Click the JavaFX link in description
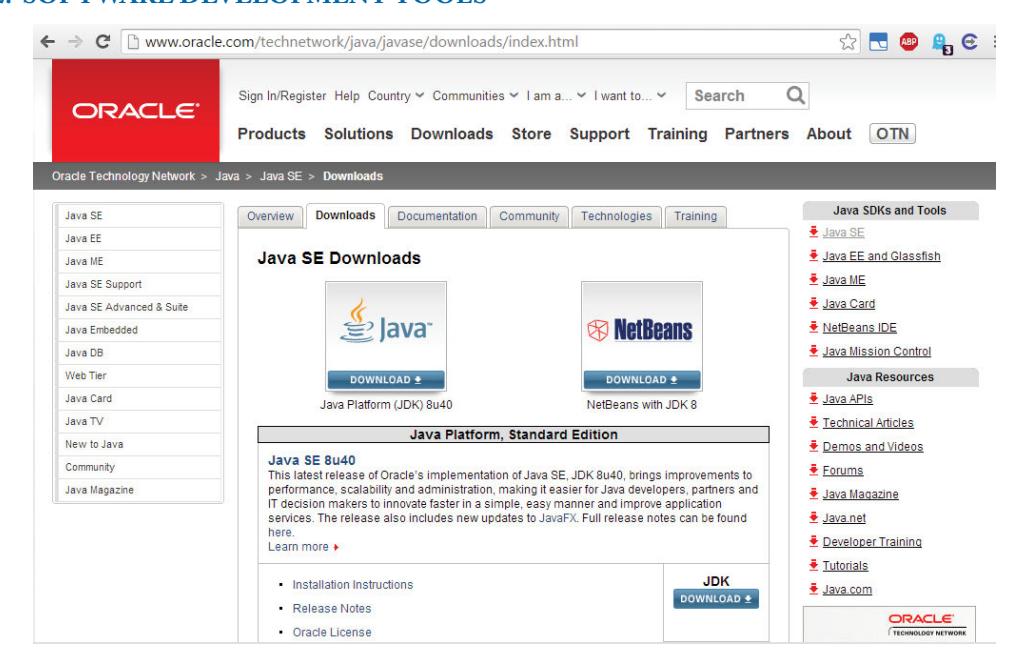Image resolution: width=1024 pixels, height=672 pixels. (558, 518)
